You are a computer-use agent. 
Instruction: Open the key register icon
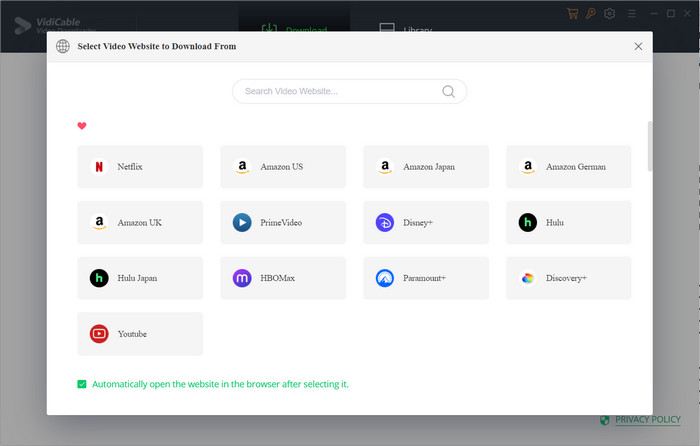click(x=591, y=13)
